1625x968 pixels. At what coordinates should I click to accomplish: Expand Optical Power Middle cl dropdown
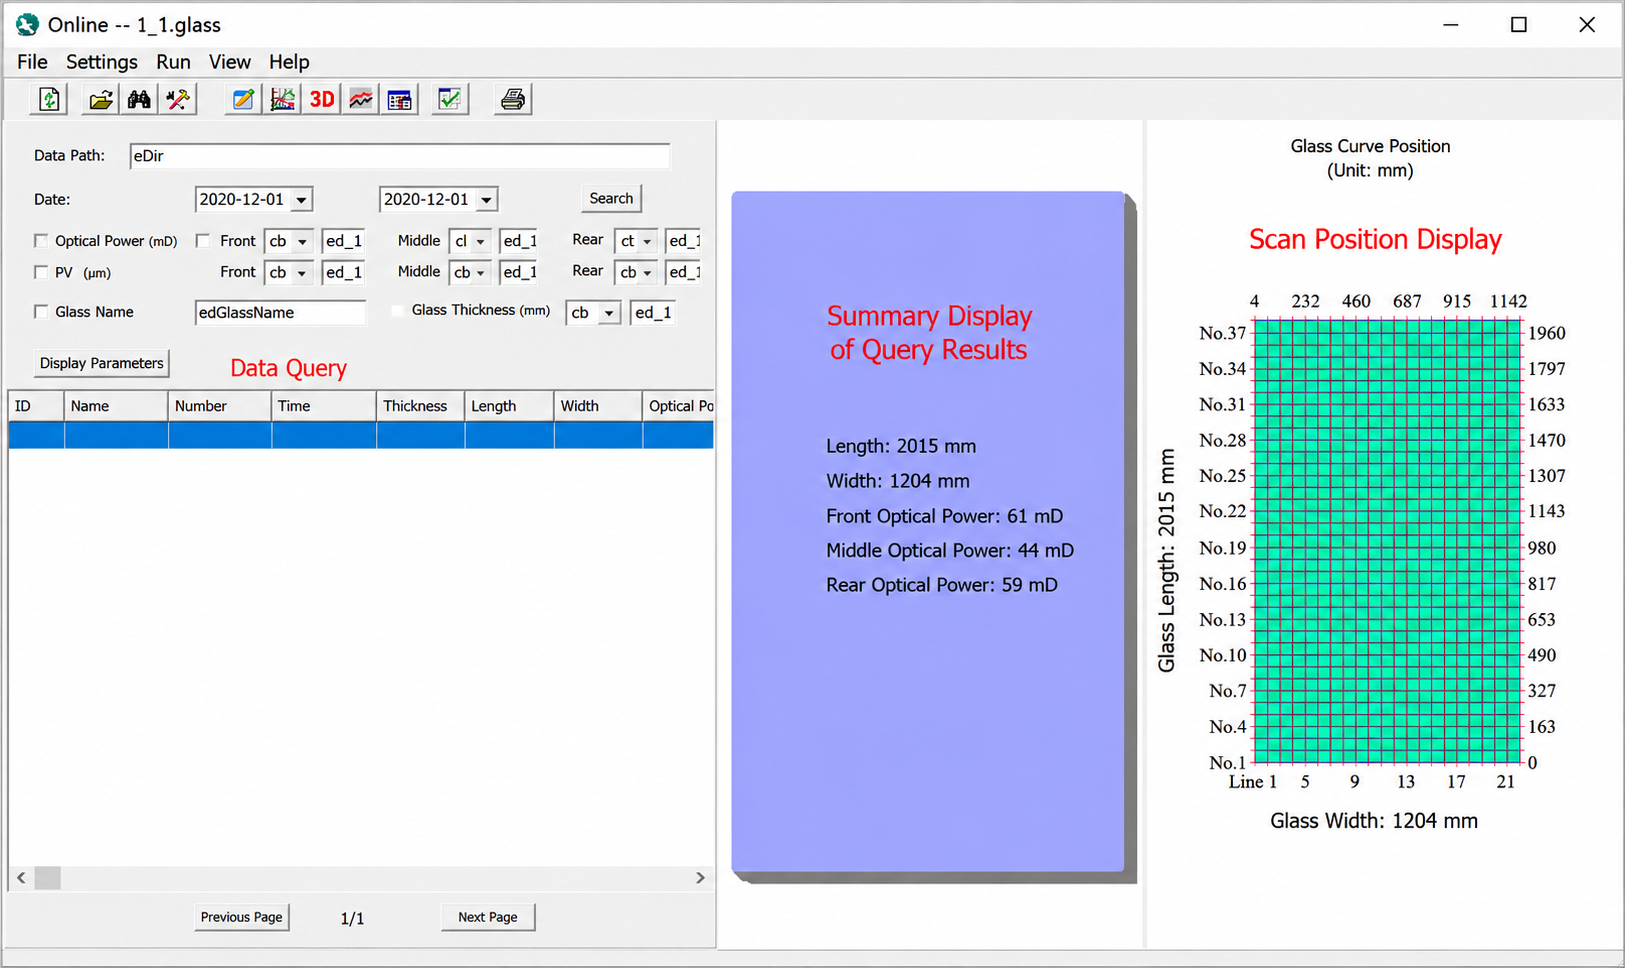point(481,241)
